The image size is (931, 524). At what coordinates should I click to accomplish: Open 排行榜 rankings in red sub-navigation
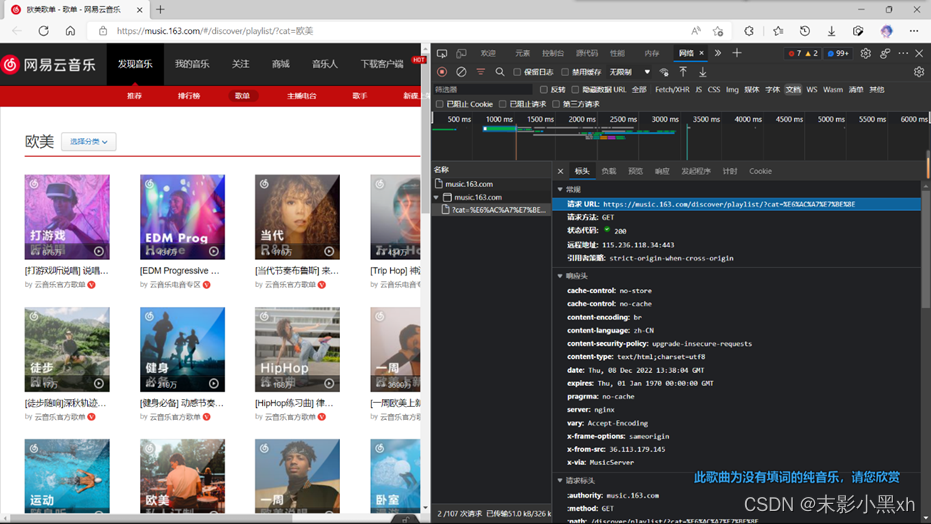coord(189,96)
